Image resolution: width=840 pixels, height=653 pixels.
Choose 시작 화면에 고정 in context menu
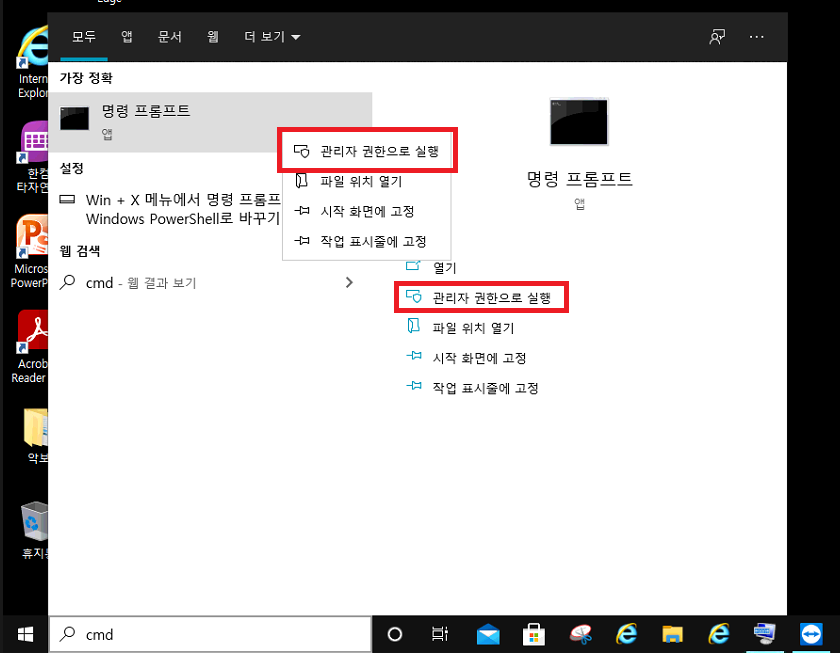click(x=367, y=211)
